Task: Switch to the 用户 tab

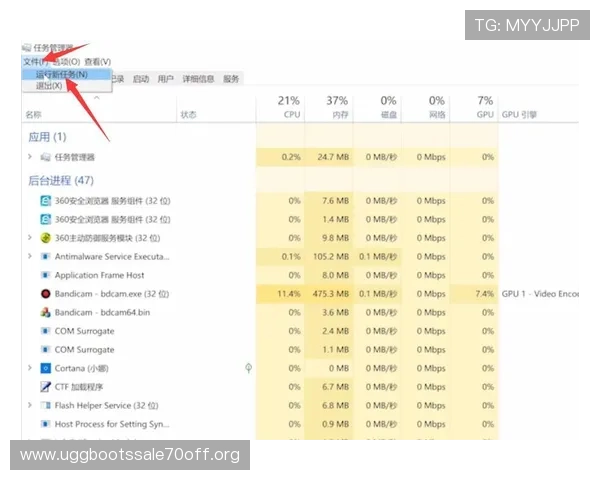Action: tap(165, 79)
